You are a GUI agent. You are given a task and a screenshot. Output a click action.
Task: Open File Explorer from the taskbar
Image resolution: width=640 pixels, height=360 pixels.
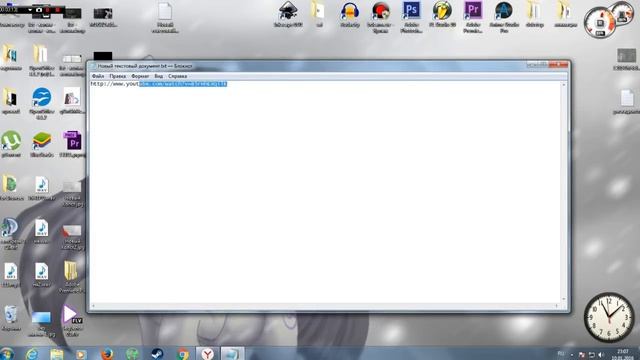(57, 354)
